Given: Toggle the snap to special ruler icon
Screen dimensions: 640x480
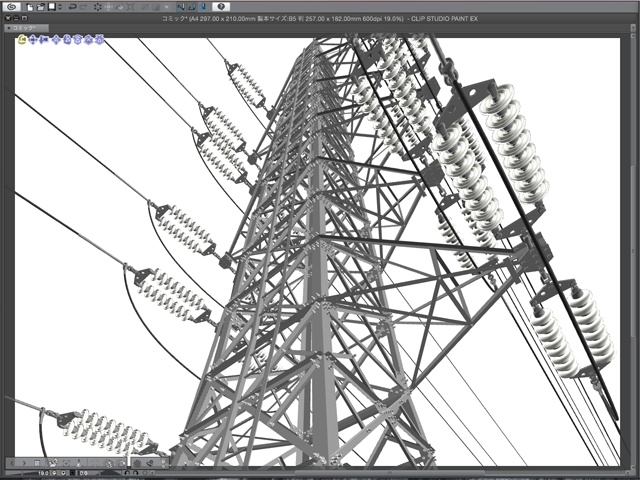Looking at the screenshot, I should [x=192, y=7].
